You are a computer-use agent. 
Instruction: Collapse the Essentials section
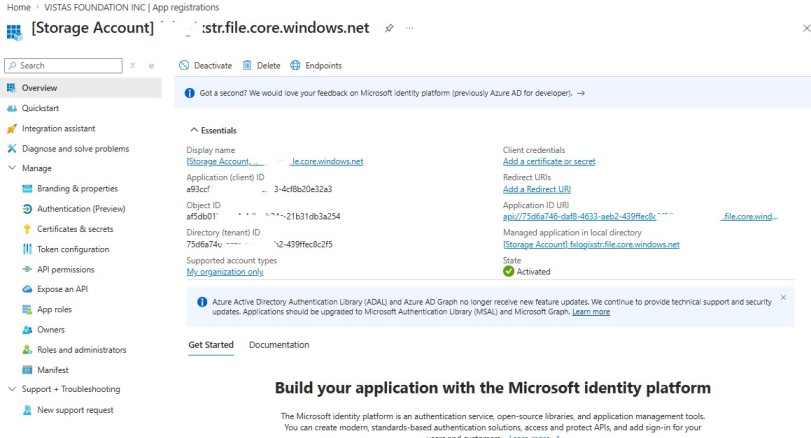tap(194, 130)
